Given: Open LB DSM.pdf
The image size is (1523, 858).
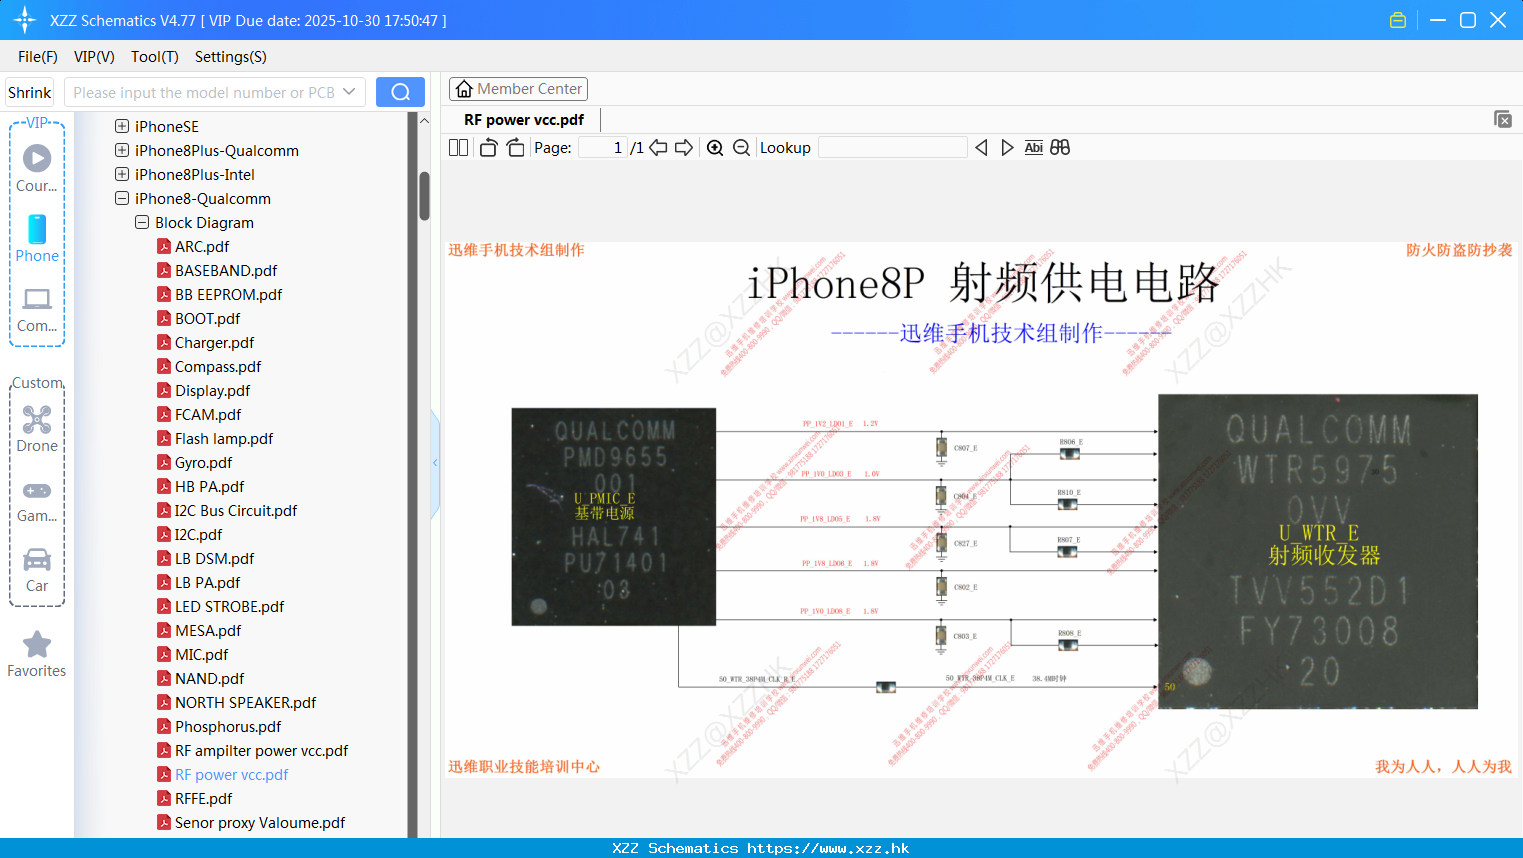Looking at the screenshot, I should (x=214, y=558).
